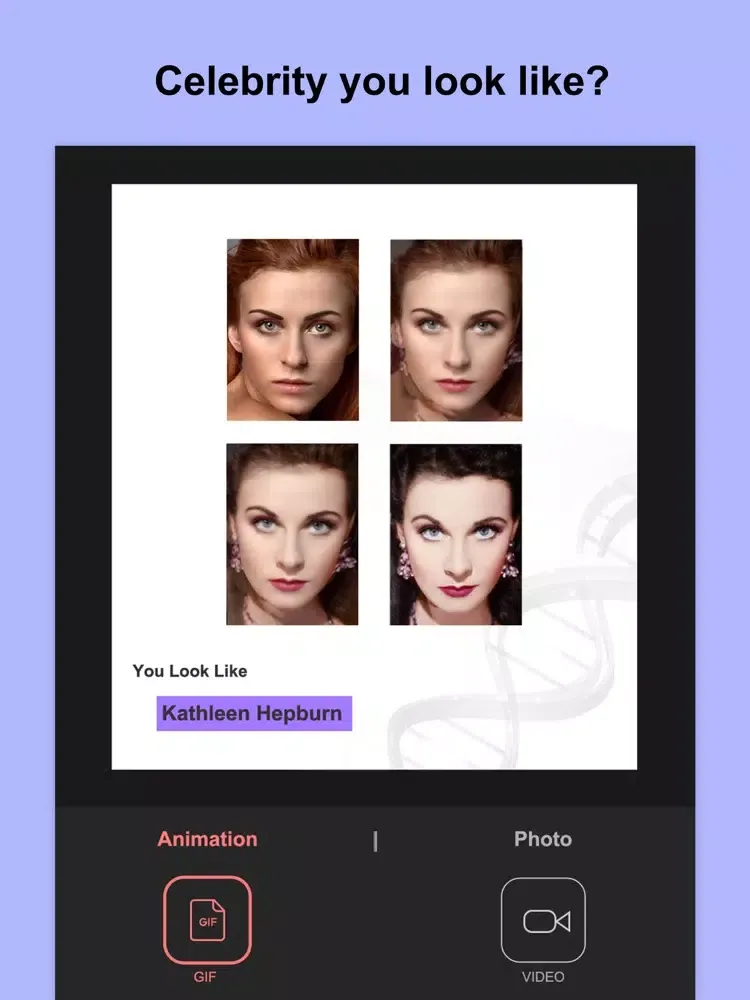Image resolution: width=750 pixels, height=1000 pixels.
Task: Switch to the Animation tab
Action: (207, 839)
